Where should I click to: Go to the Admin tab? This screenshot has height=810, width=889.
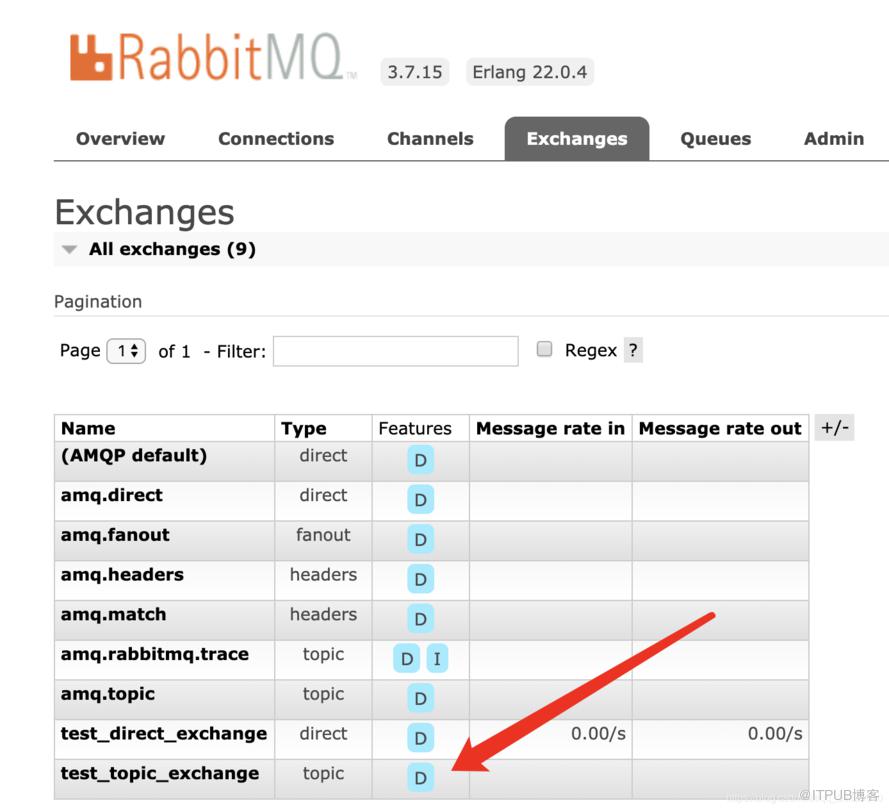pyautogui.click(x=833, y=139)
